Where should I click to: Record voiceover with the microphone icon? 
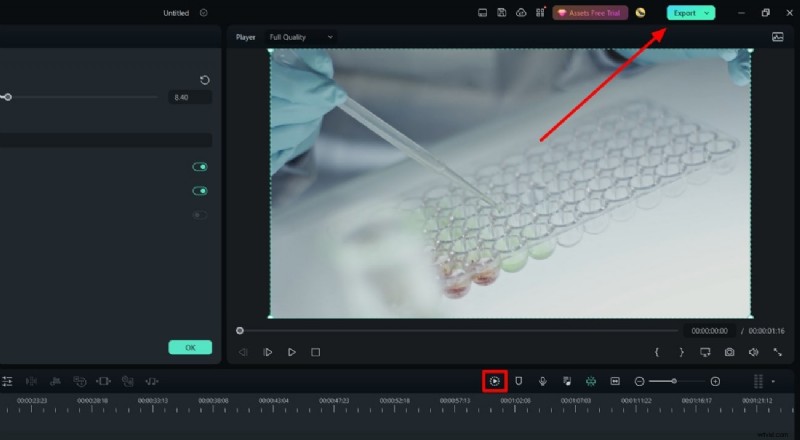tap(542, 381)
